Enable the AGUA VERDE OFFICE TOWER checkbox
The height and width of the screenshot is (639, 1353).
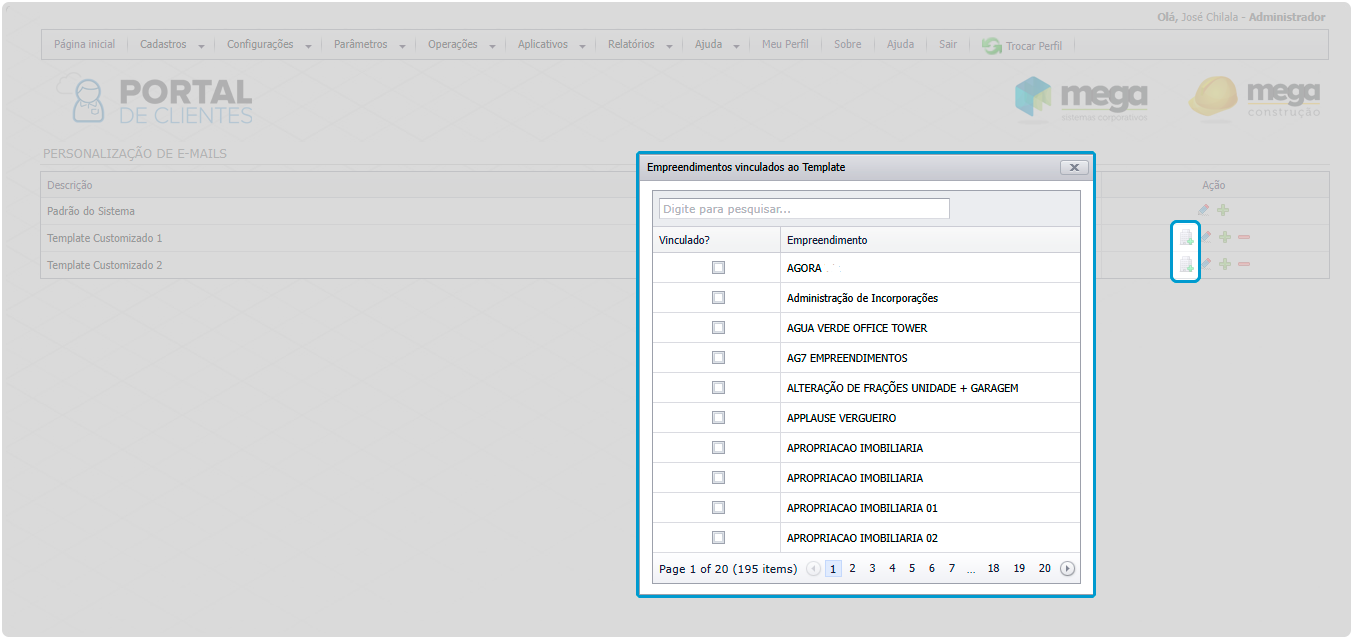718,328
